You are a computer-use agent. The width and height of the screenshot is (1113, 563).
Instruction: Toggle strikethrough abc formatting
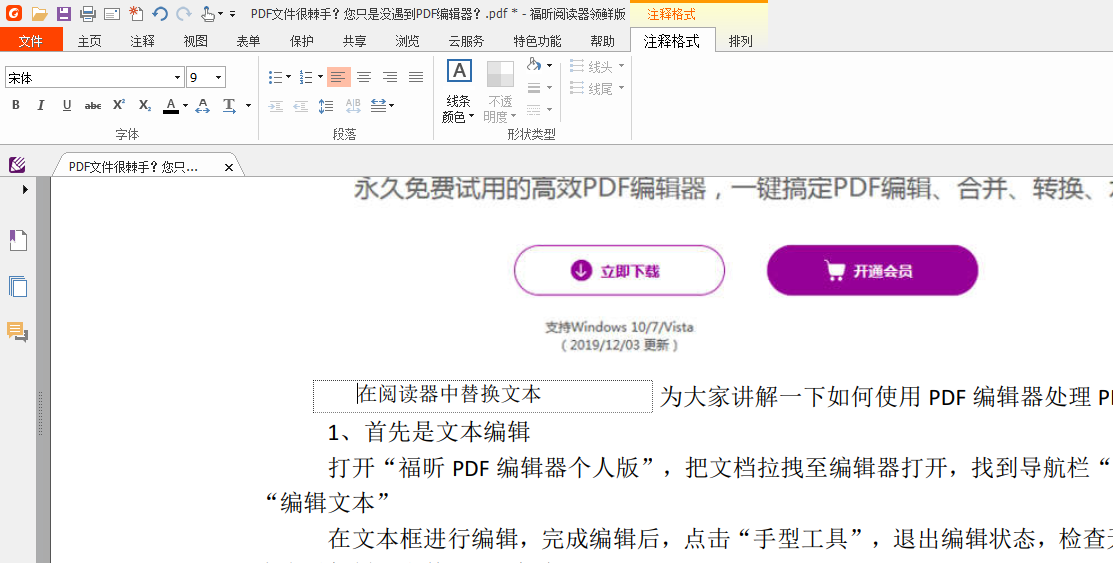pyautogui.click(x=93, y=106)
